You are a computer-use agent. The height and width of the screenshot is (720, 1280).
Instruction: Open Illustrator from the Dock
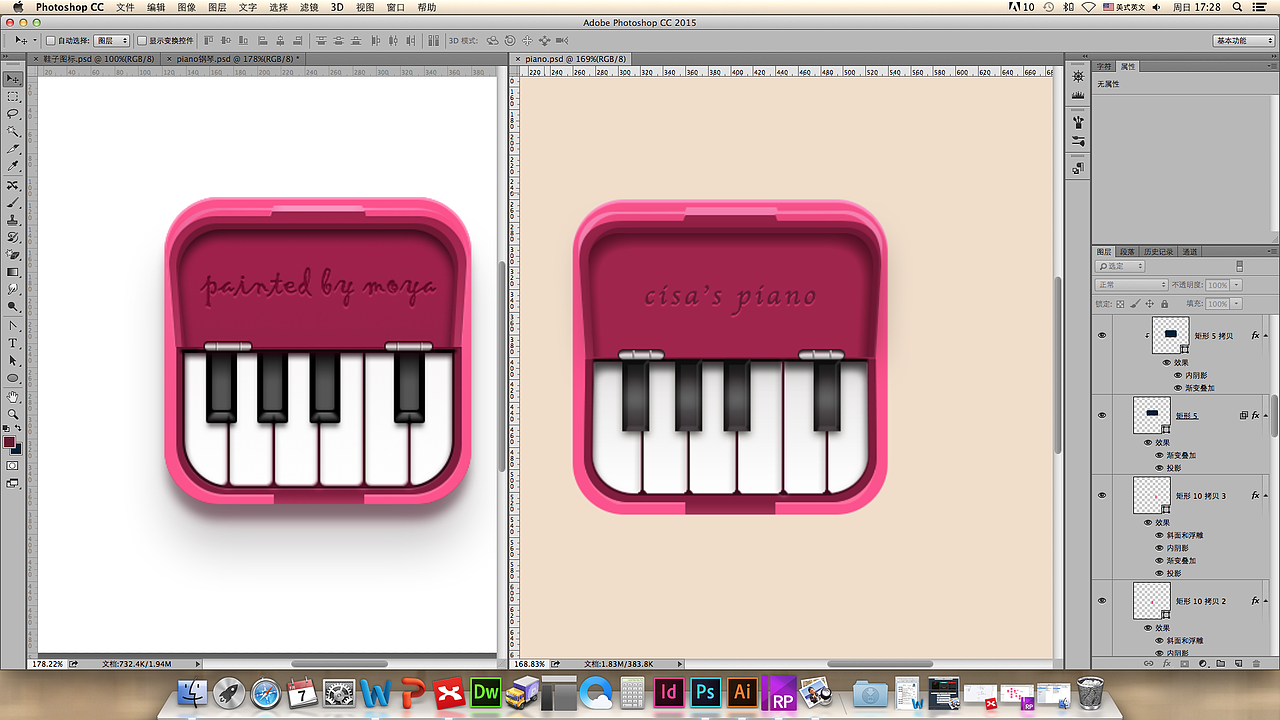[x=742, y=691]
